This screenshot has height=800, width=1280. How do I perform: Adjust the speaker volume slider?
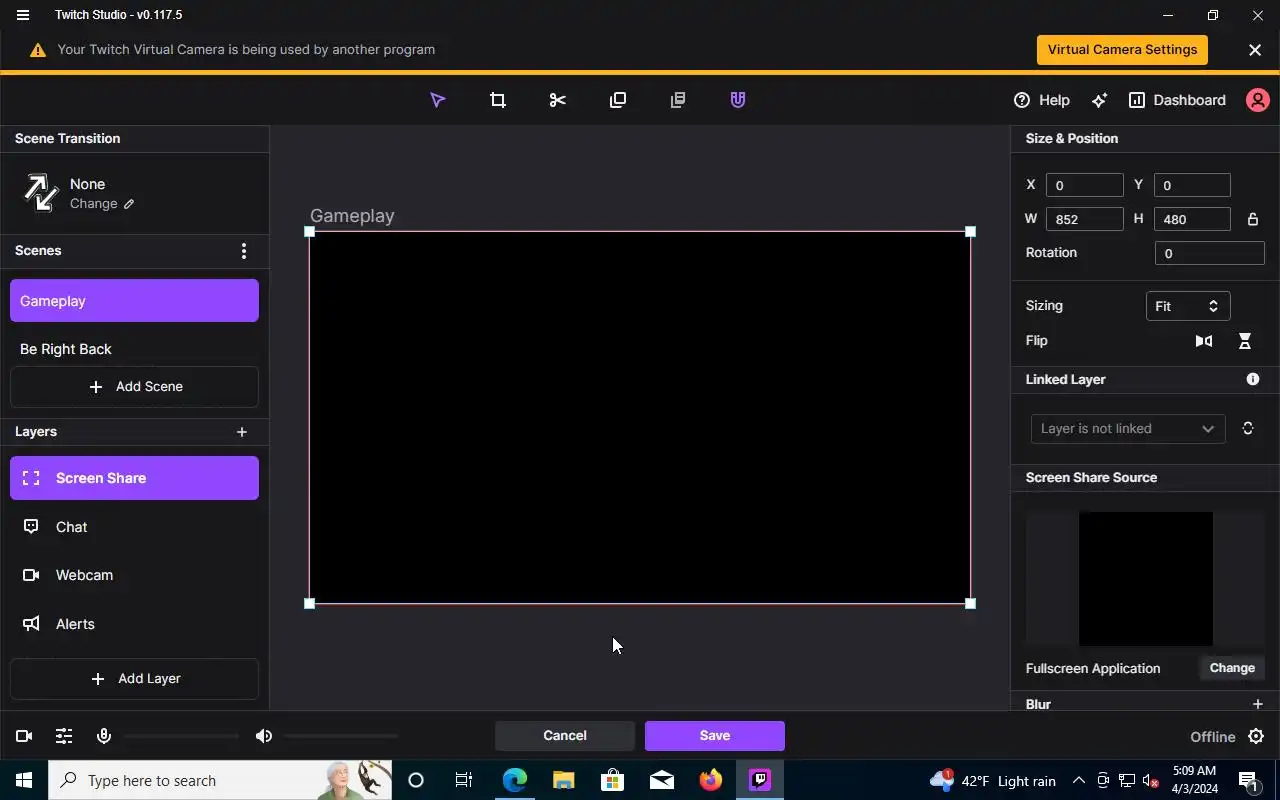[x=341, y=736]
